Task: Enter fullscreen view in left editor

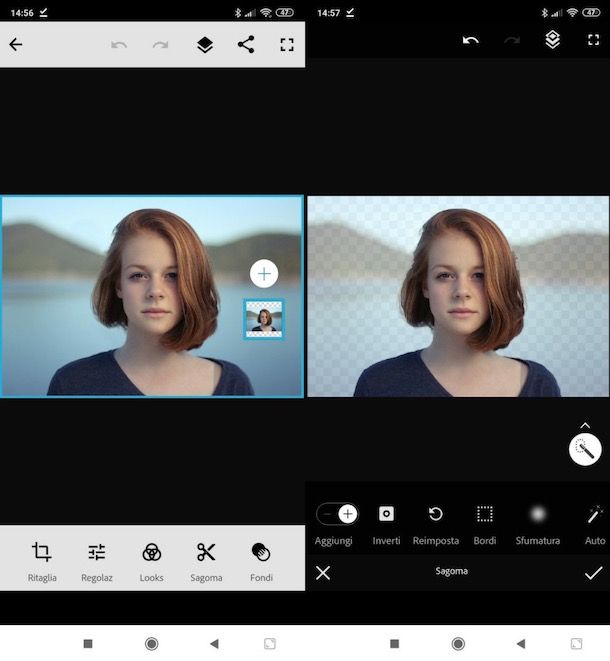Action: pyautogui.click(x=287, y=45)
